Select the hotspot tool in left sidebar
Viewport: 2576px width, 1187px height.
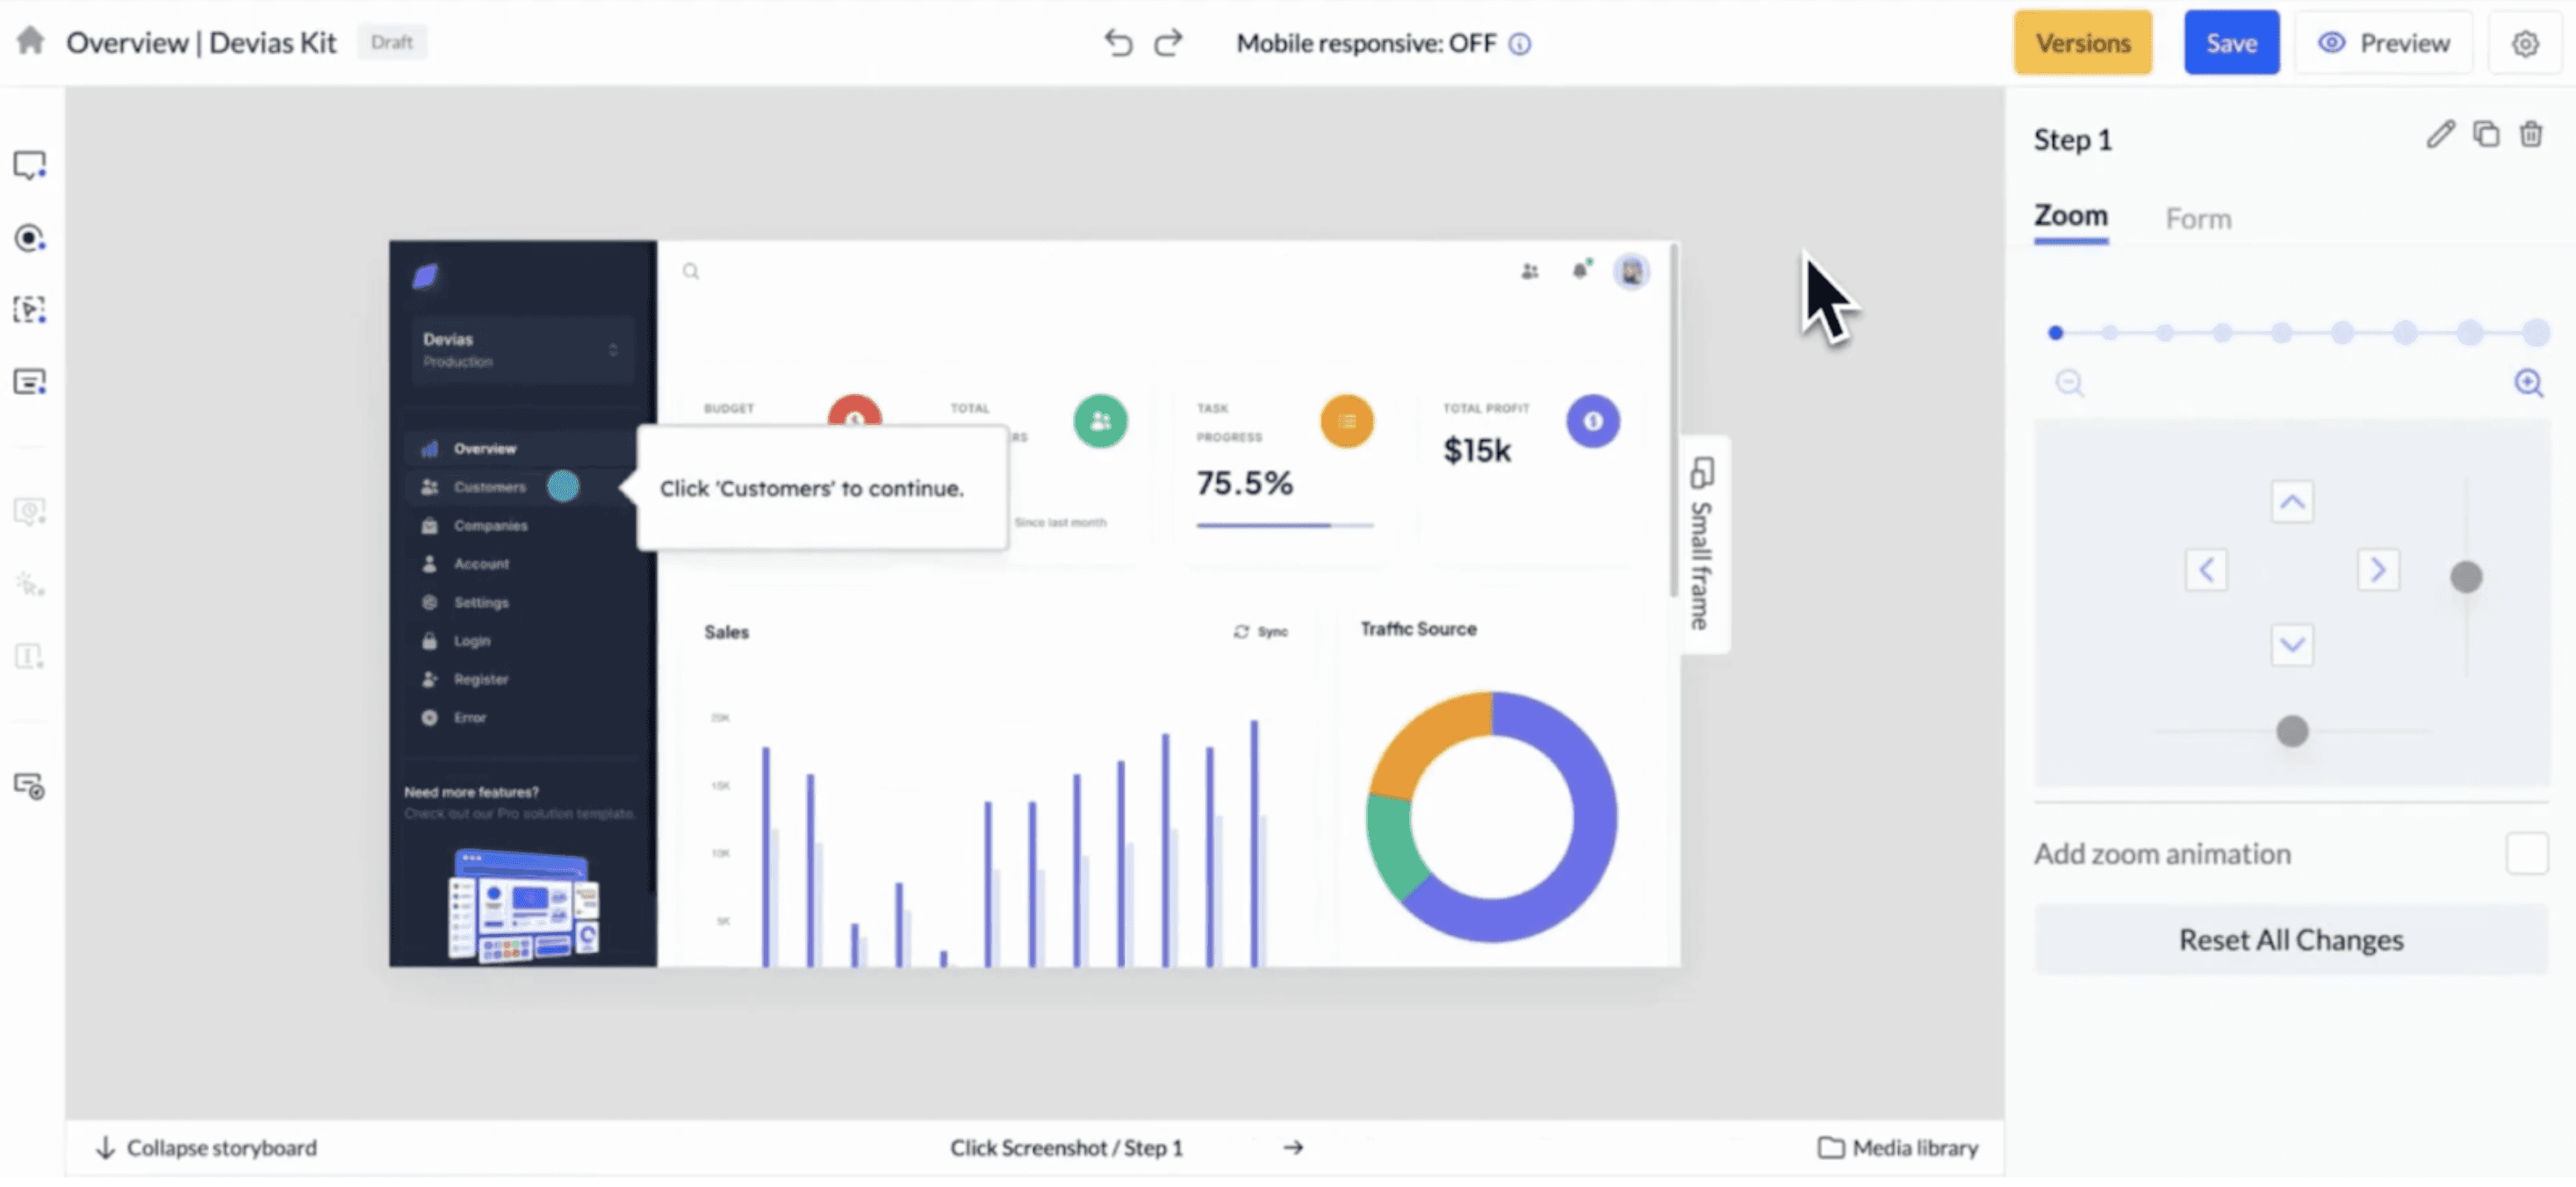pyautogui.click(x=29, y=238)
